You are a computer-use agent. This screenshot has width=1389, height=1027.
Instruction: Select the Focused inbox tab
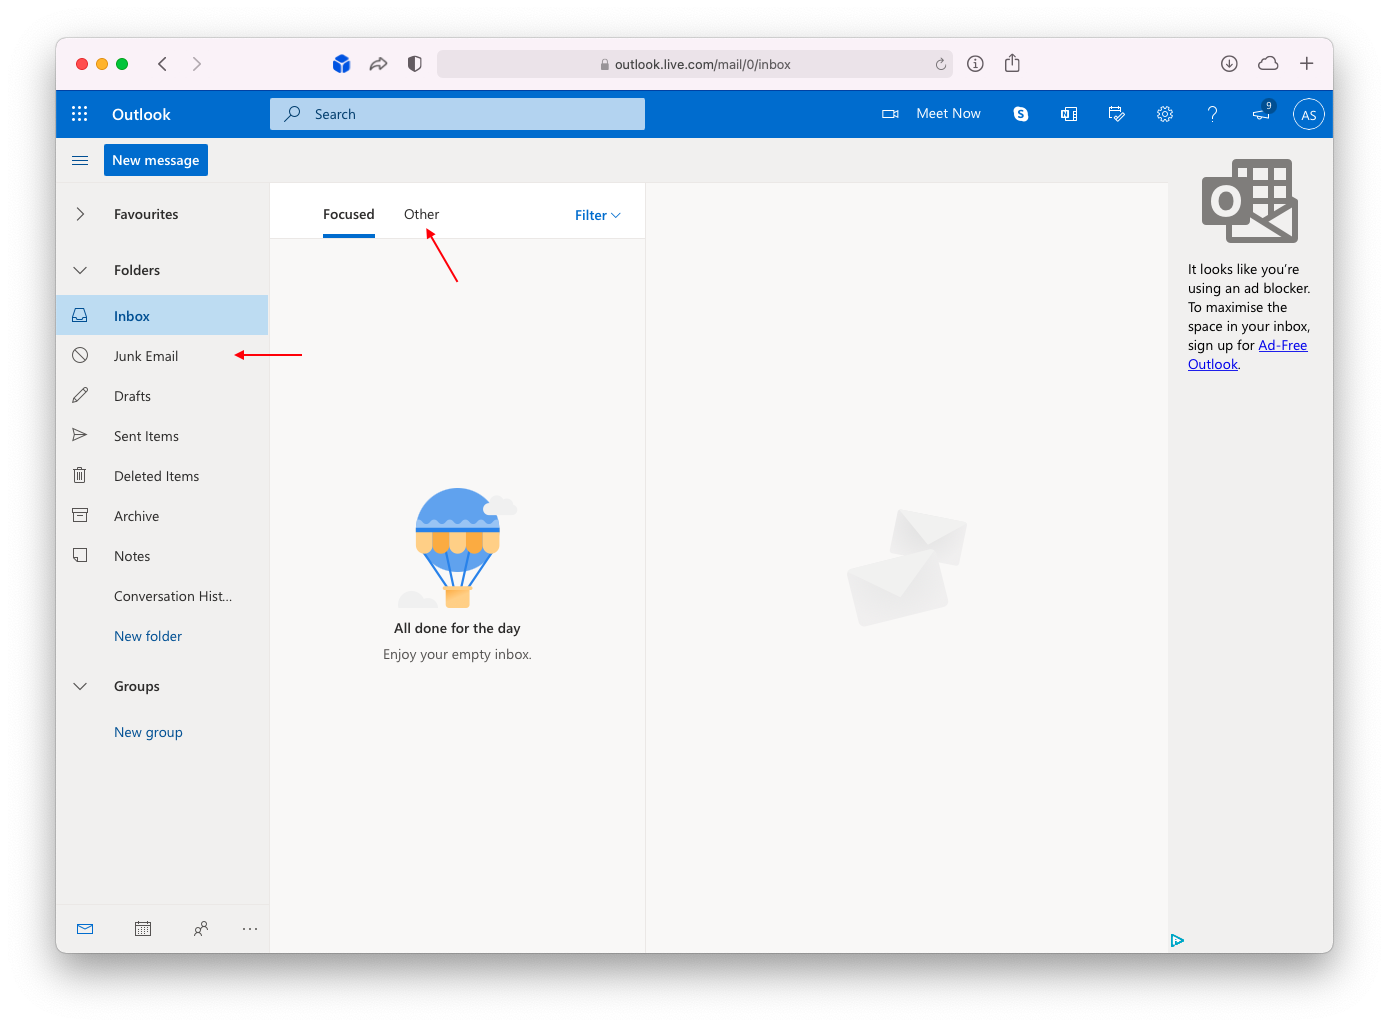348,214
